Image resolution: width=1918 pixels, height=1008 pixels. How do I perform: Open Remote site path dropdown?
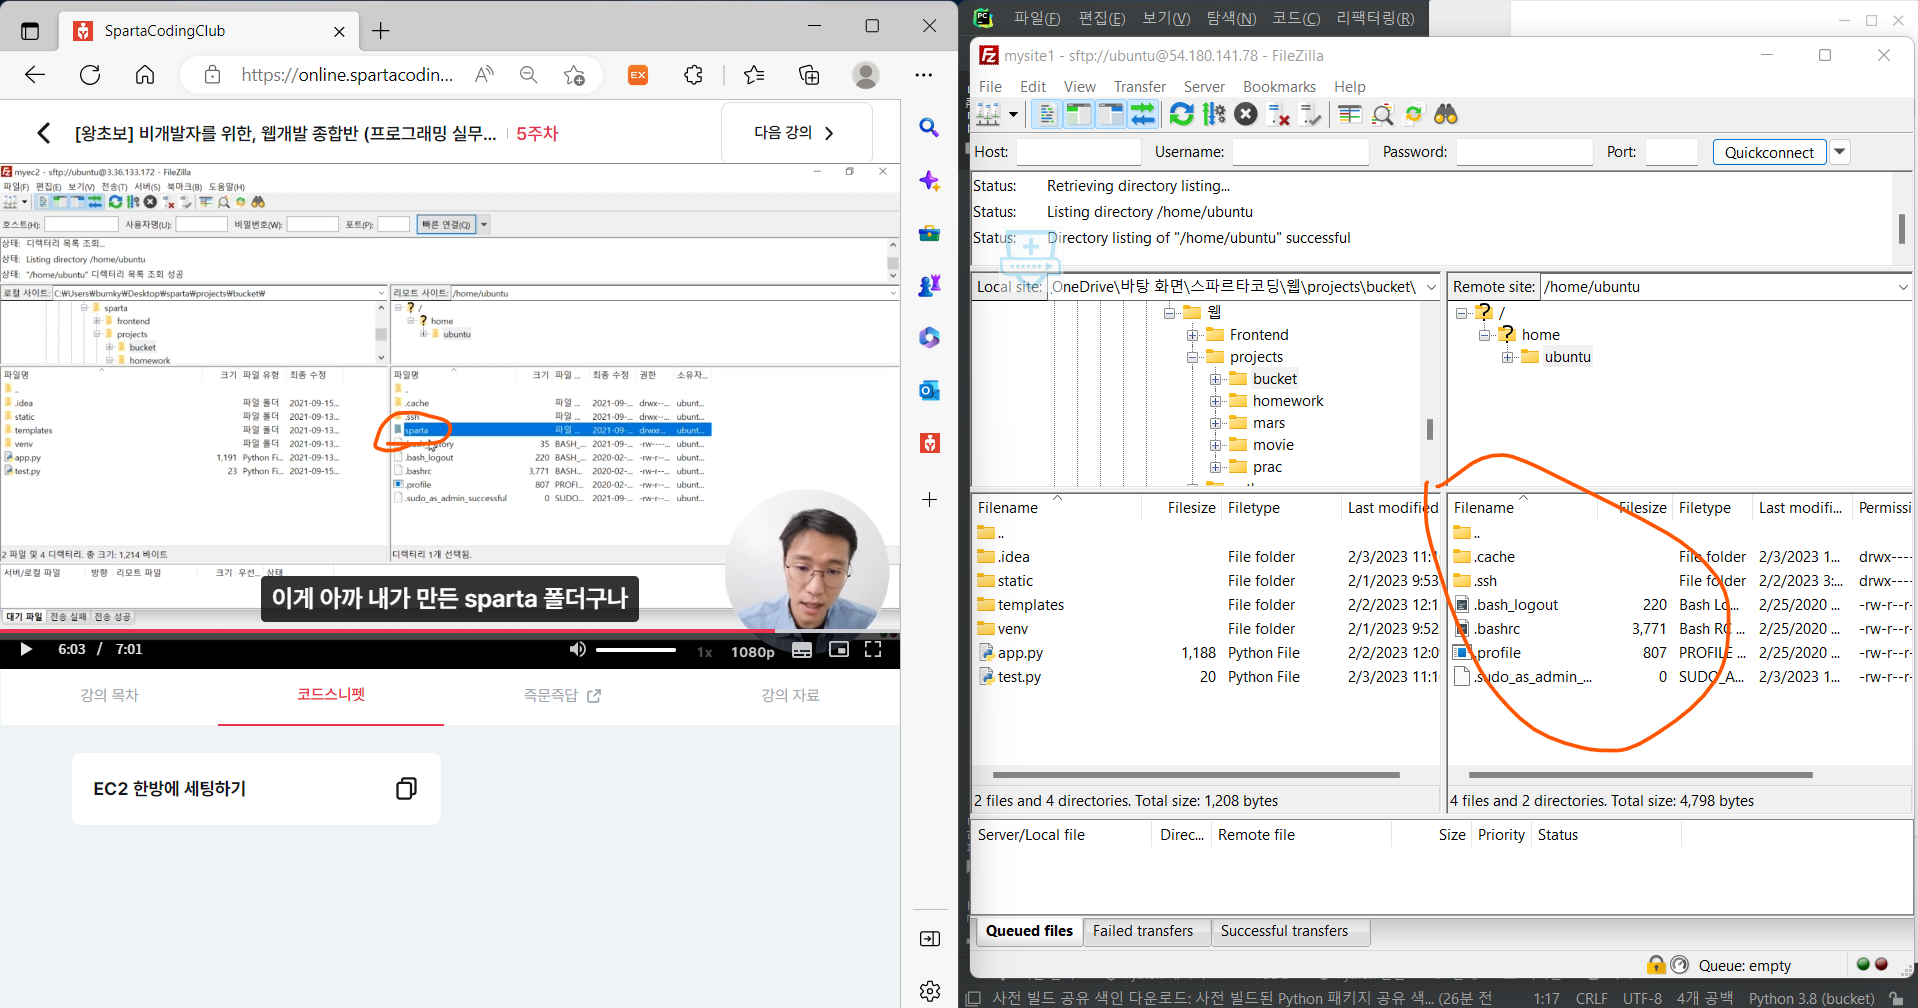(x=1903, y=287)
